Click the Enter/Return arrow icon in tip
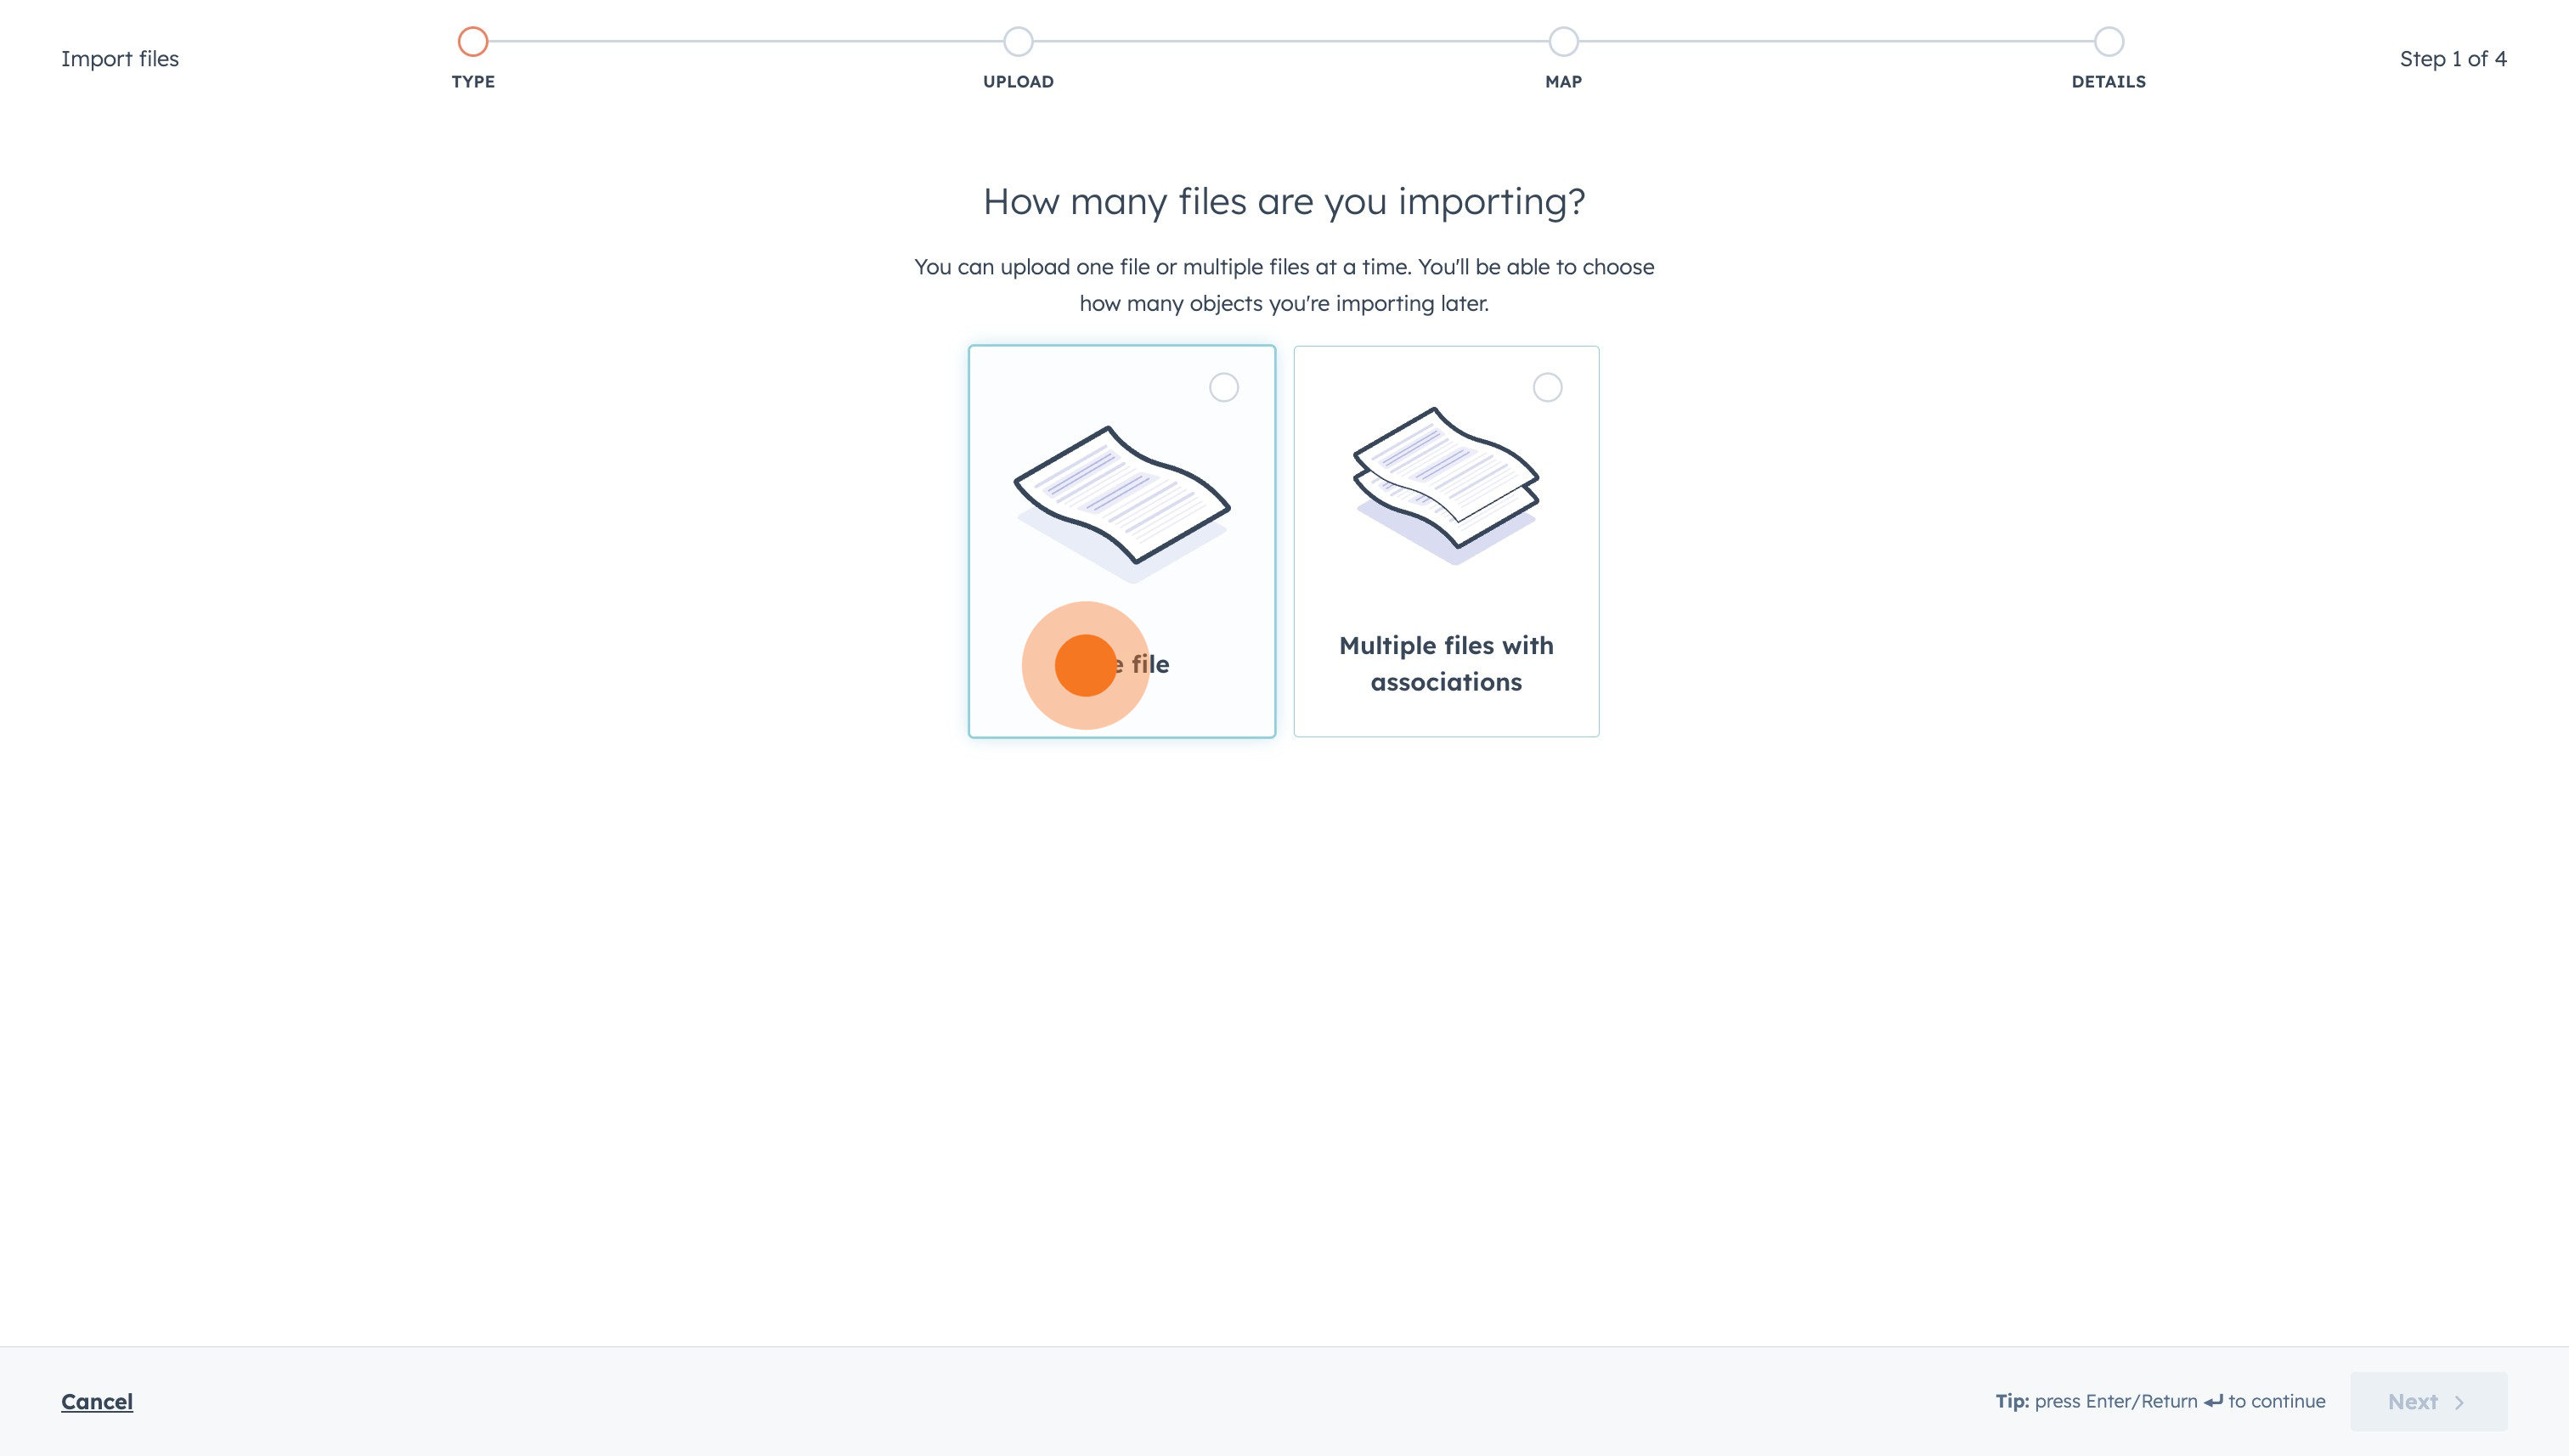This screenshot has width=2569, height=1456. pyautogui.click(x=2213, y=1401)
